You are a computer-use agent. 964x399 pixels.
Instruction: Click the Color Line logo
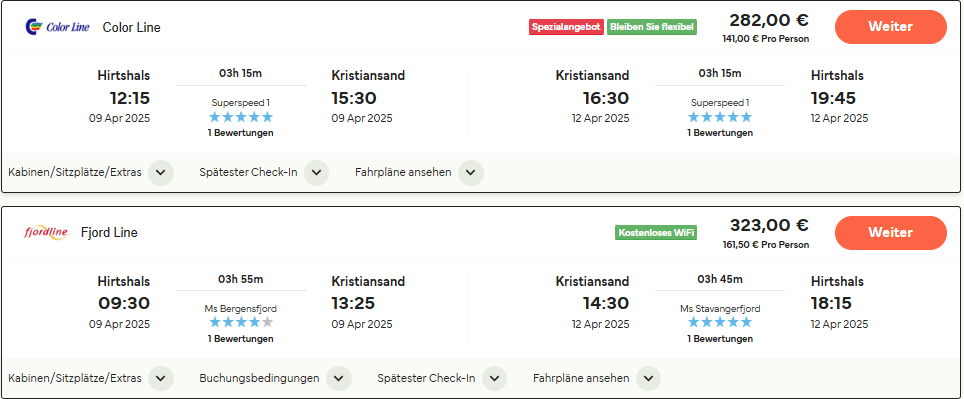(58, 27)
